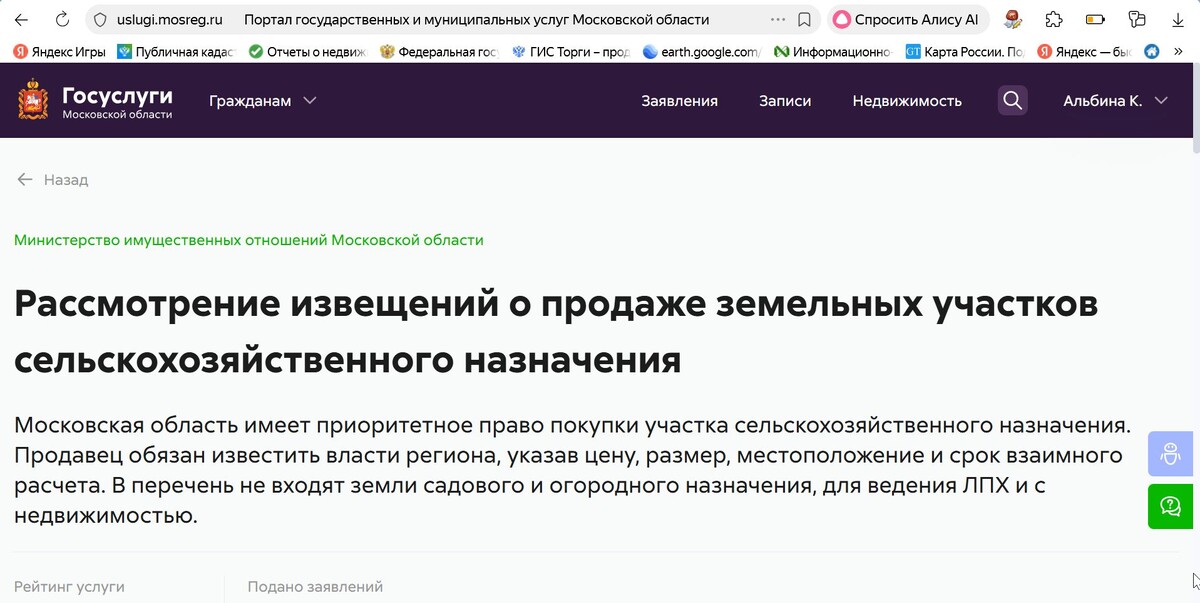Open the Недвижимость menu item
This screenshot has width=1200, height=603.
coord(907,100)
